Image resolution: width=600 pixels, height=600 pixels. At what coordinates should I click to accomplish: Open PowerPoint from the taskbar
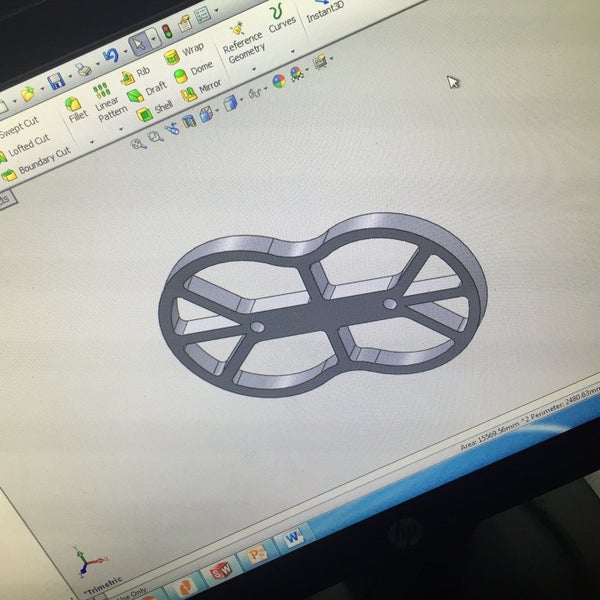[x=256, y=554]
